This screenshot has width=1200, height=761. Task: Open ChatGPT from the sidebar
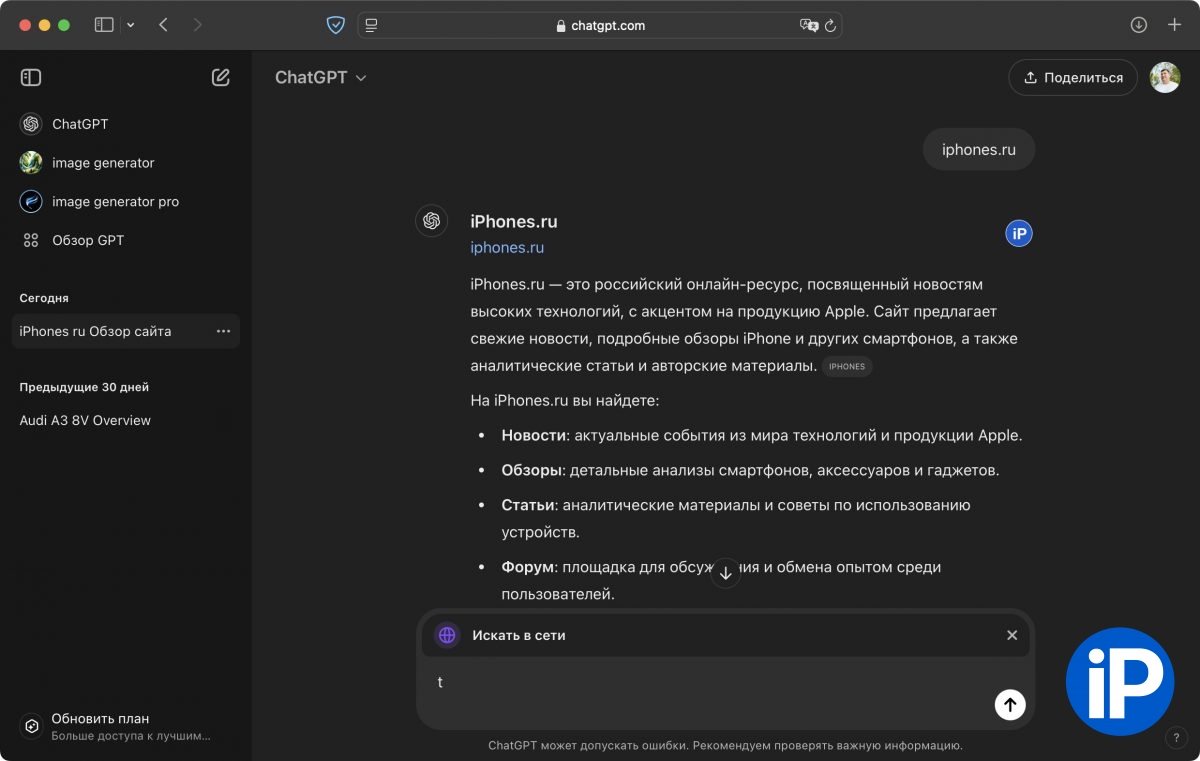coord(126,124)
